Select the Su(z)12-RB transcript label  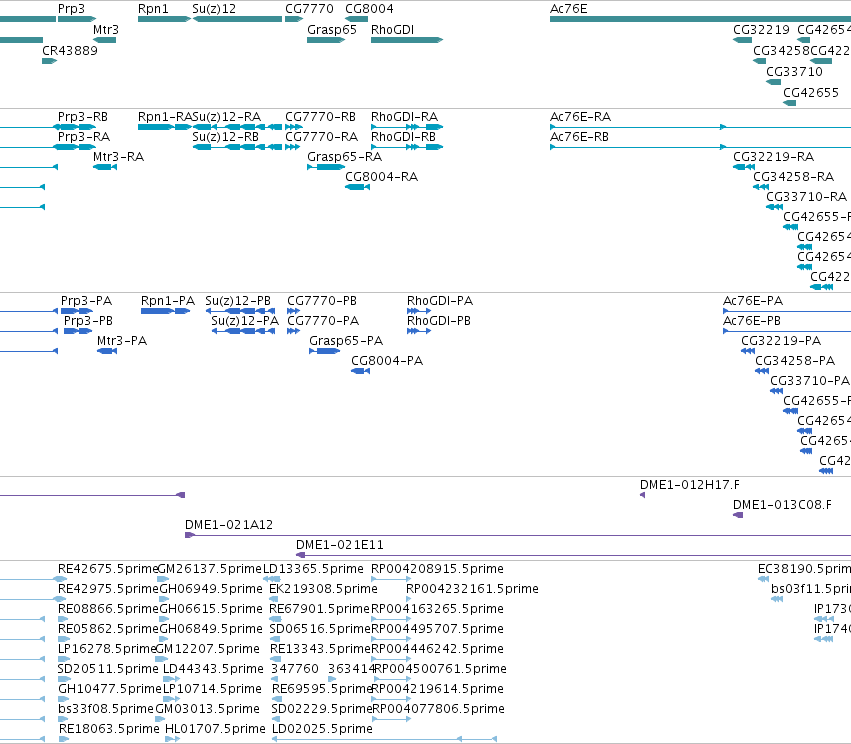click(225, 137)
